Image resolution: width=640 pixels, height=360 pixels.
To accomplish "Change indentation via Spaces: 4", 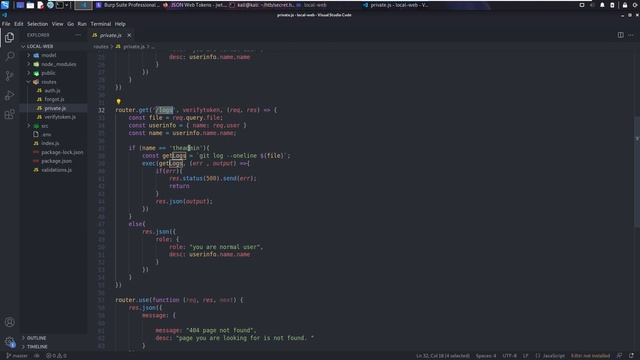I will [x=486, y=356].
